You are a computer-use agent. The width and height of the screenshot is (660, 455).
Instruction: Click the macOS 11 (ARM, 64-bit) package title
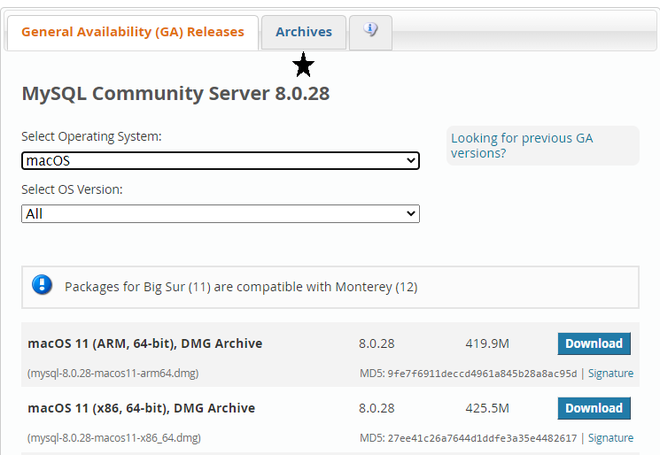point(145,344)
